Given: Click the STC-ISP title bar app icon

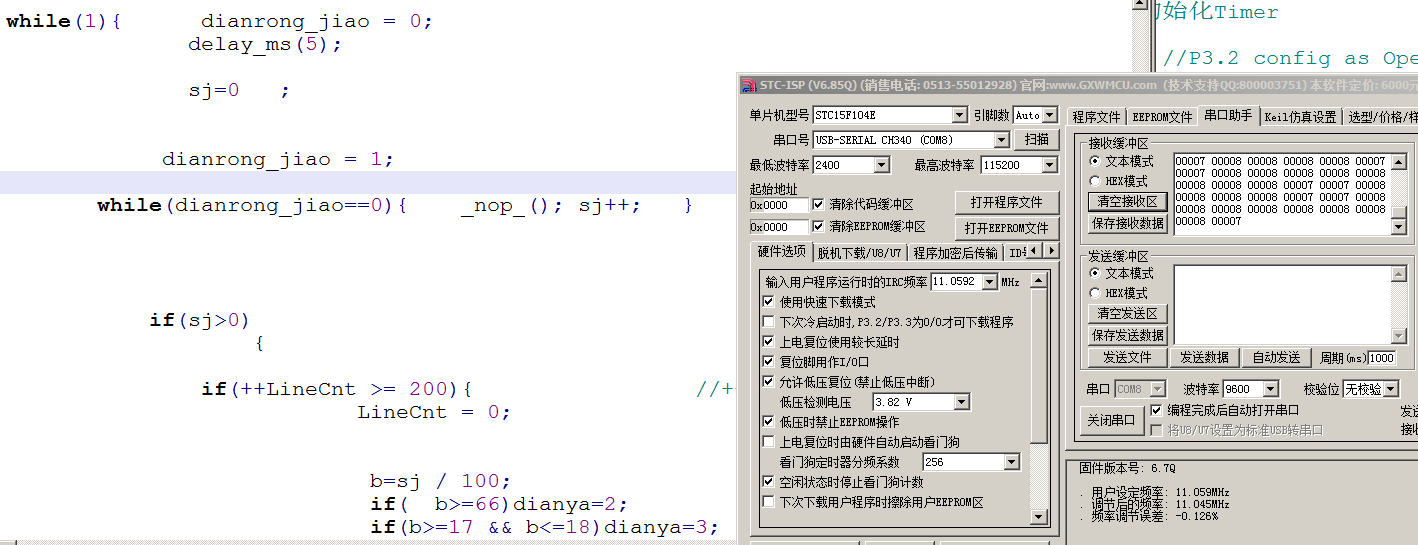Looking at the screenshot, I should point(749,85).
